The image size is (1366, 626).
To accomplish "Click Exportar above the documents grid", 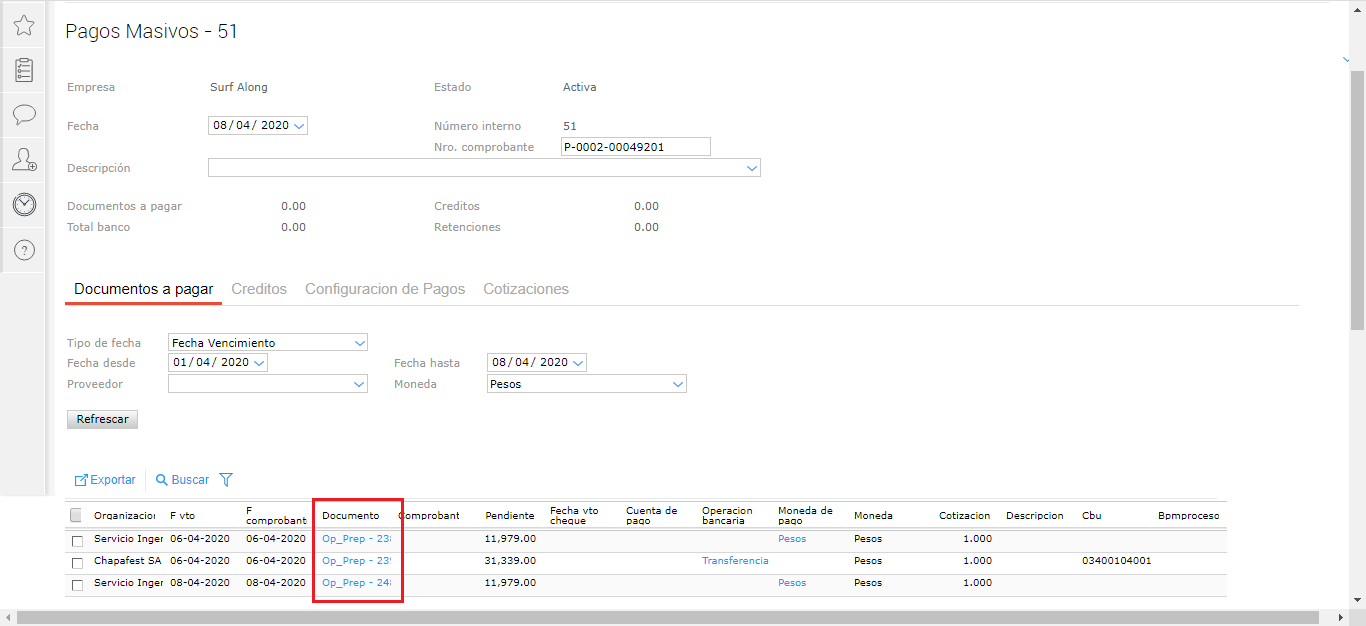I will (x=105, y=480).
